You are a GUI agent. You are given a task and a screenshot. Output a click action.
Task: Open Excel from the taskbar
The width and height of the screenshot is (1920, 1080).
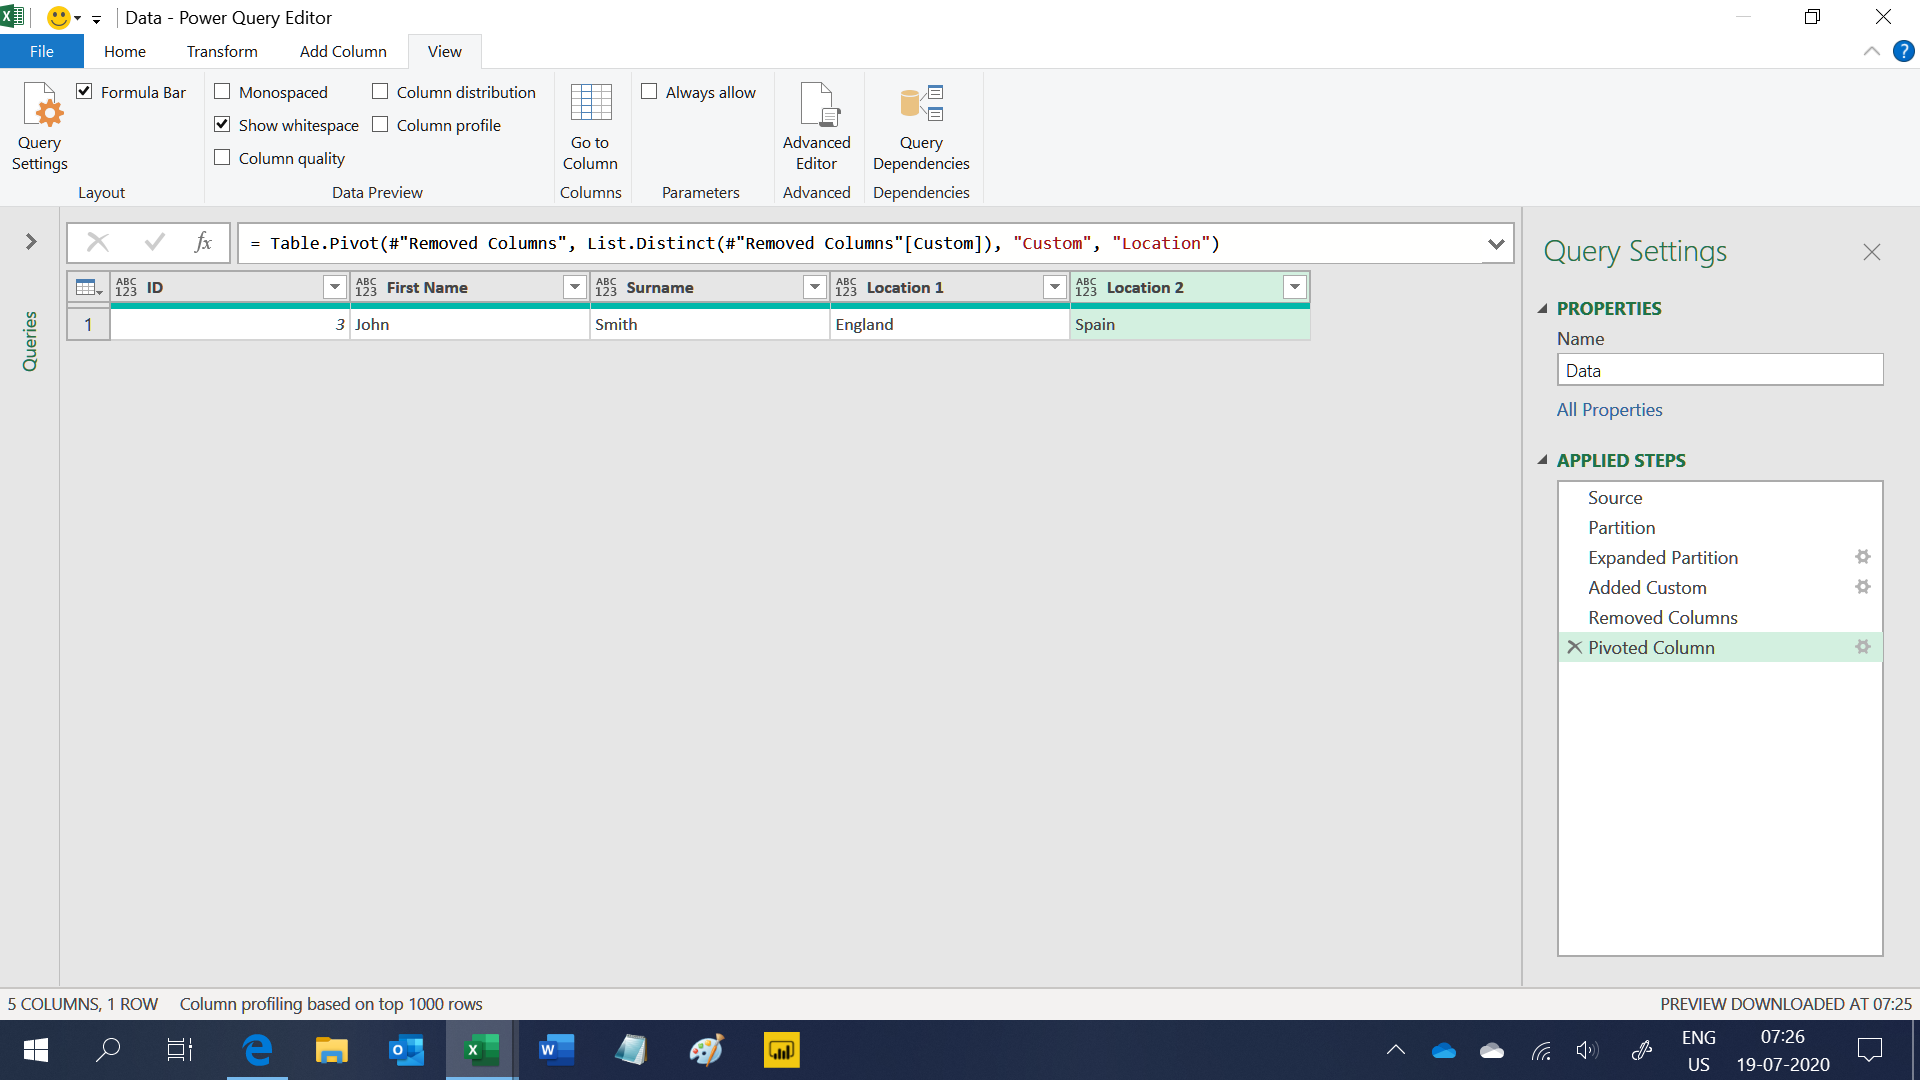(481, 1050)
